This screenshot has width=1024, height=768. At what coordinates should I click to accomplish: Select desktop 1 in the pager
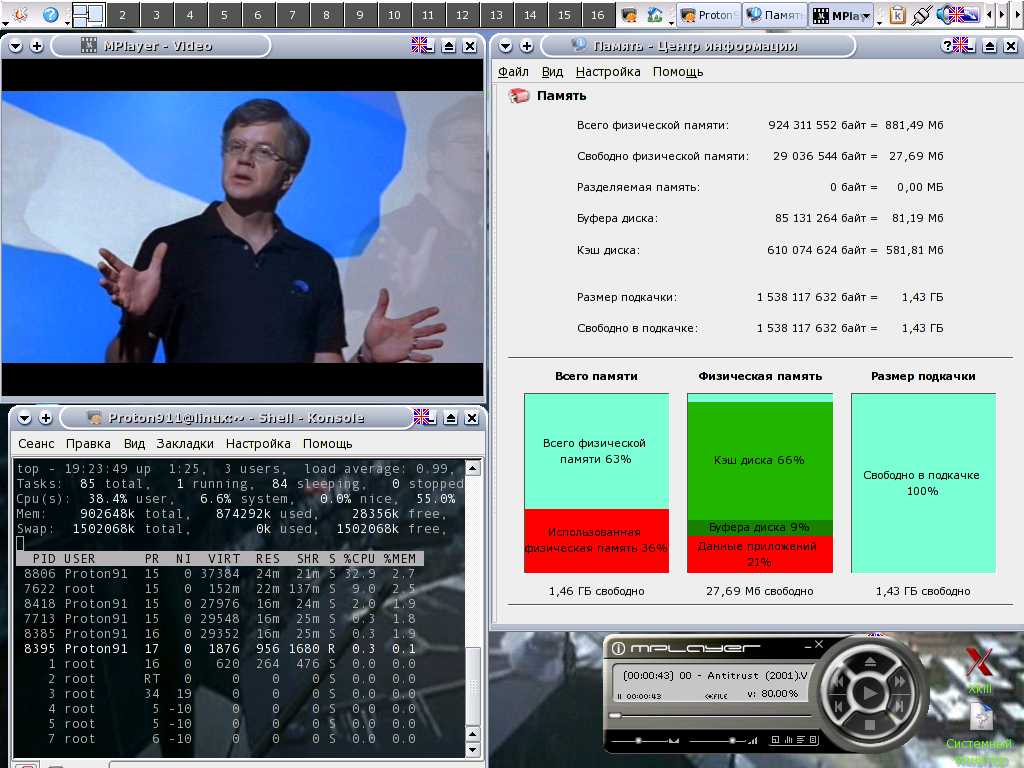(88, 14)
